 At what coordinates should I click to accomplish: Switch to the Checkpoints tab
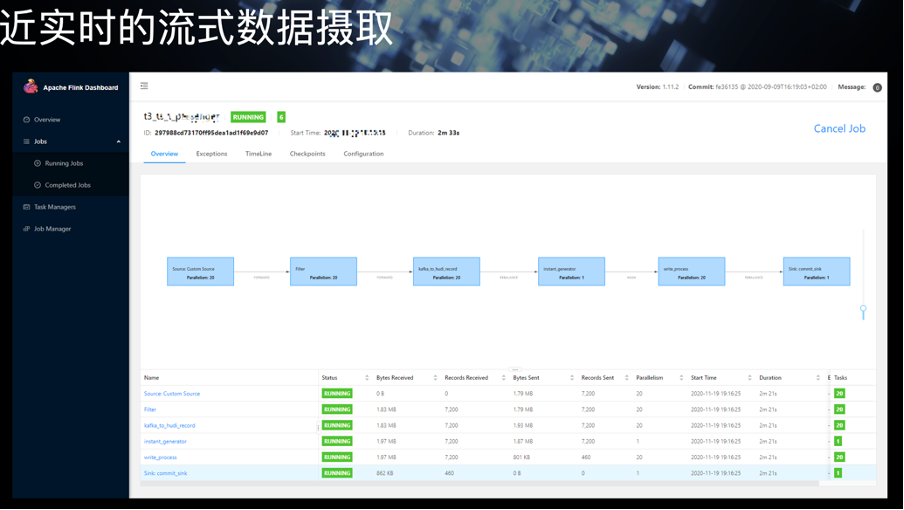pos(307,154)
